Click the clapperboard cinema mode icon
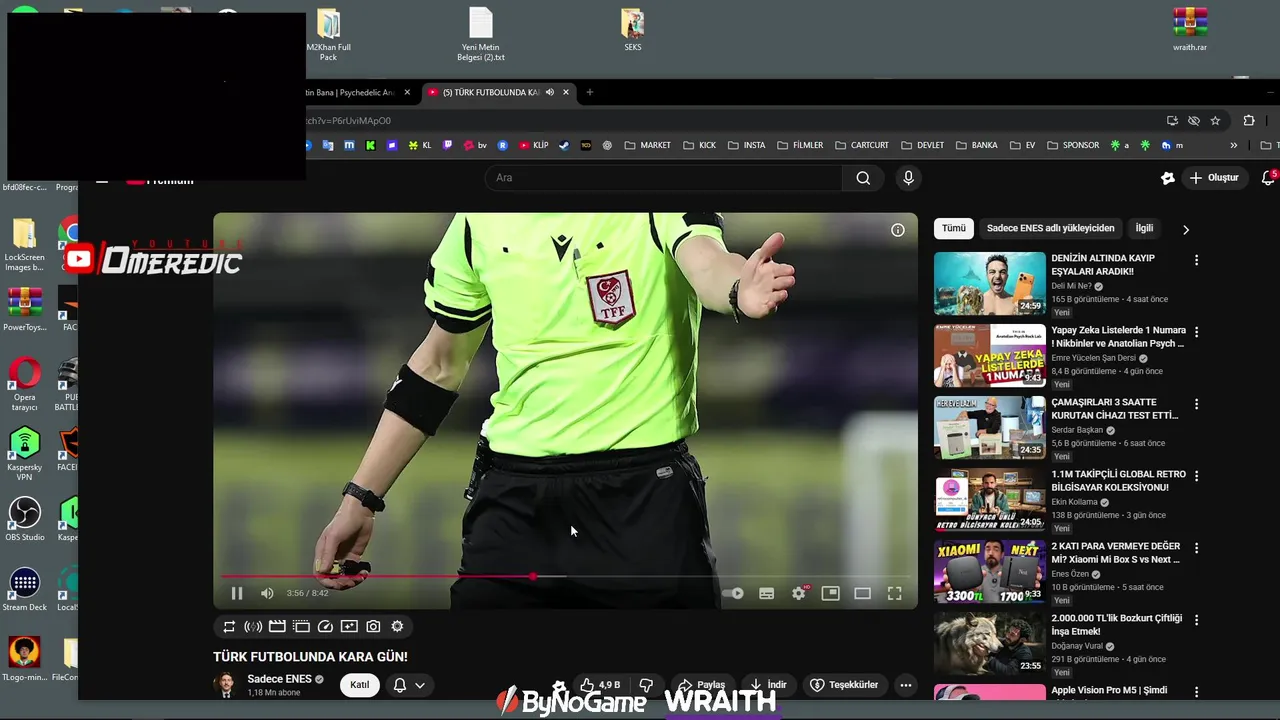Screen dimensions: 1280x720 pos(277,626)
